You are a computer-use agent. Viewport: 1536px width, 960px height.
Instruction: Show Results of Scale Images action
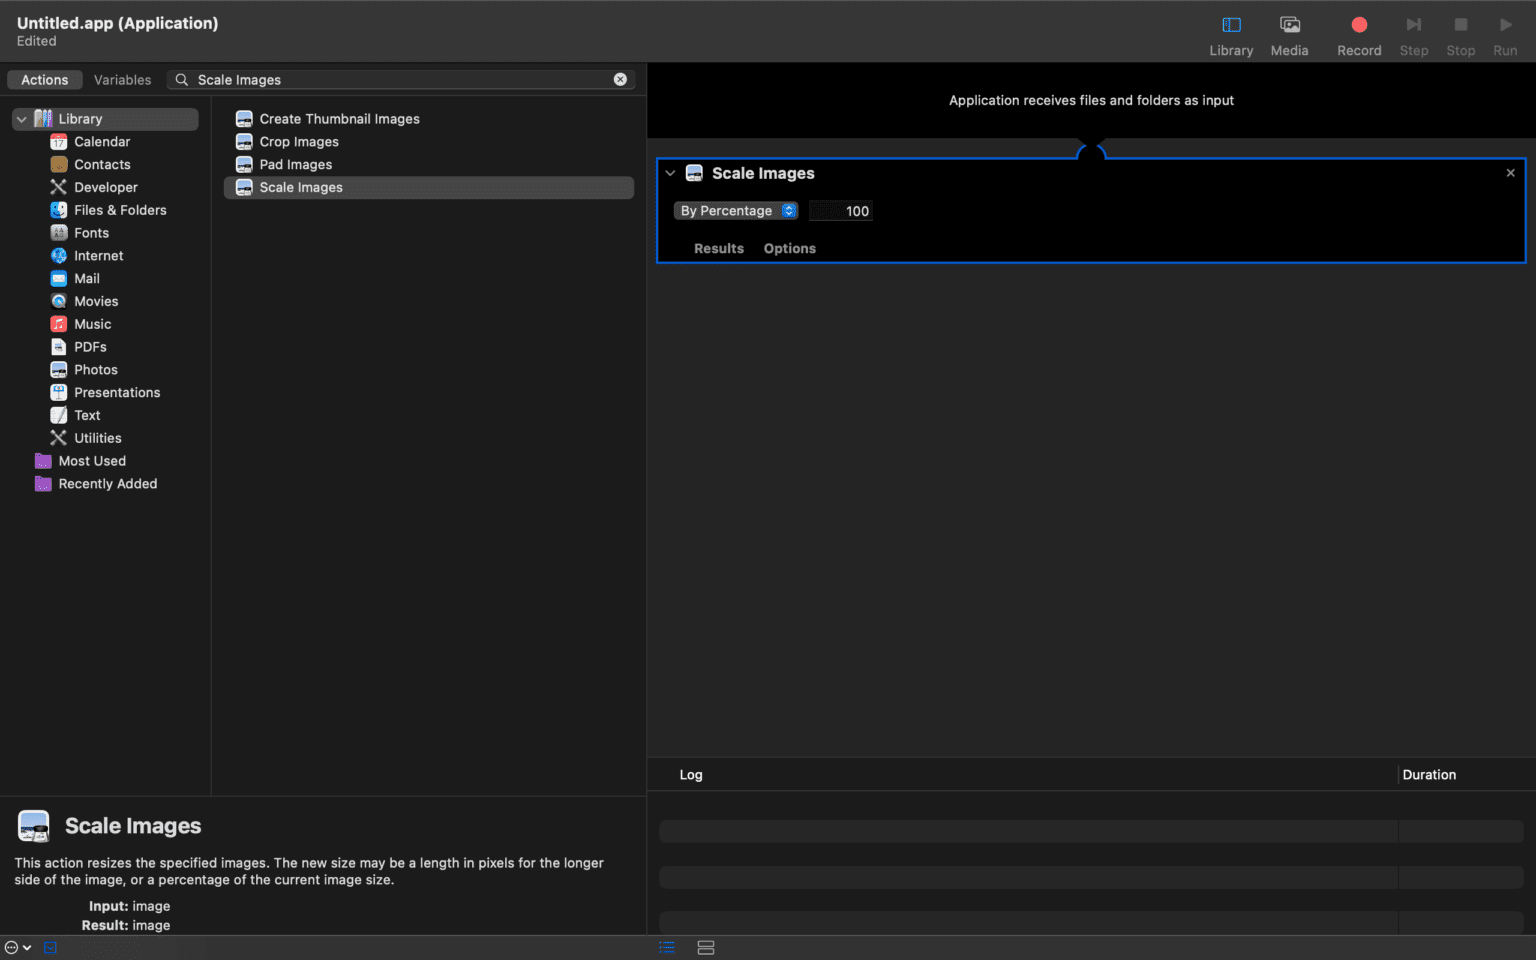(x=718, y=249)
